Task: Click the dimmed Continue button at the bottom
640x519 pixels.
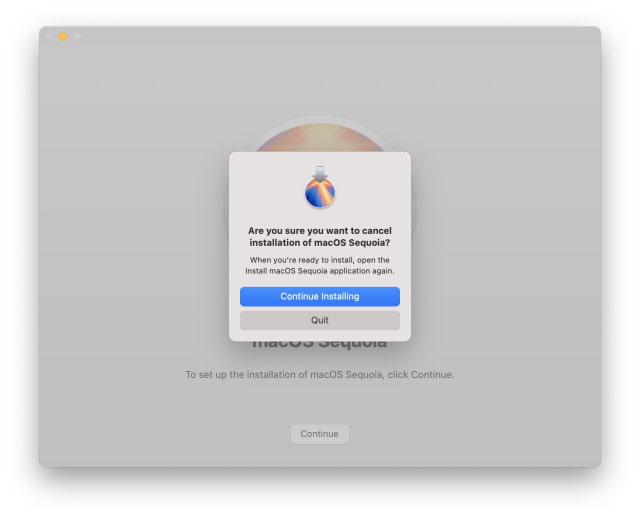Action: [320, 434]
